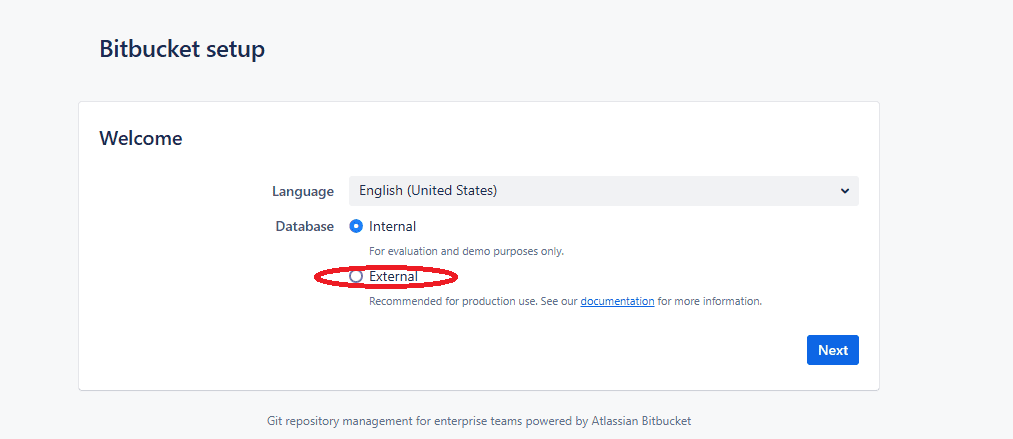Select the External database radio button
Screen dimensions: 1013x439
tap(356, 276)
